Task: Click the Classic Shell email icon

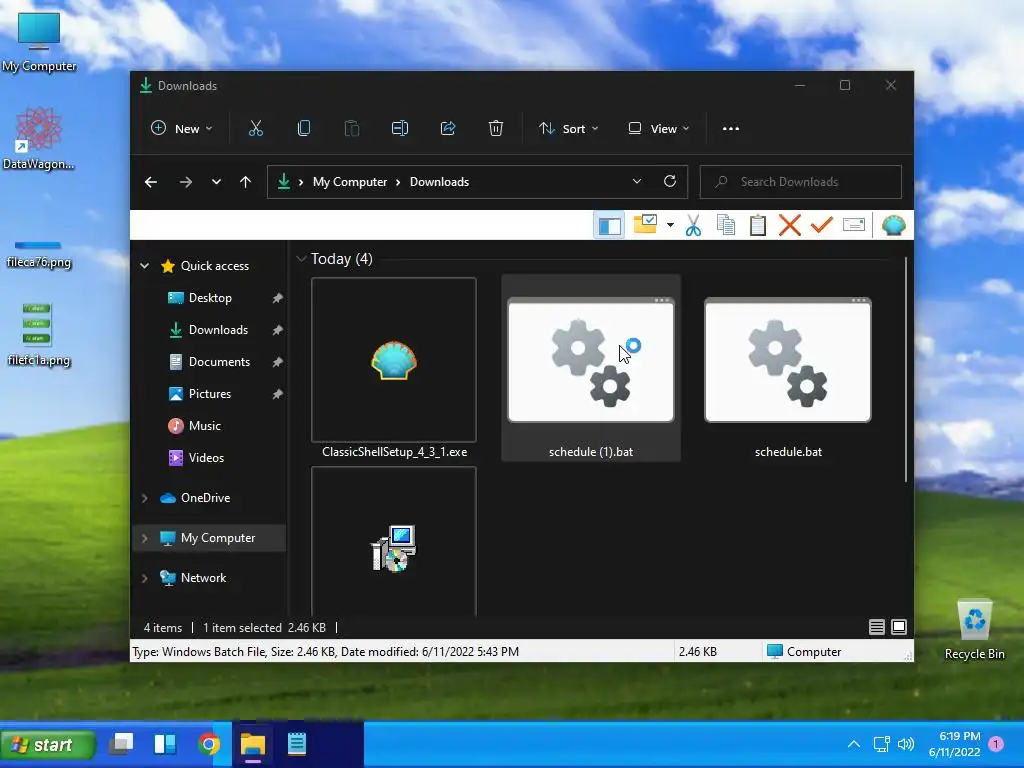Action: [854, 225]
